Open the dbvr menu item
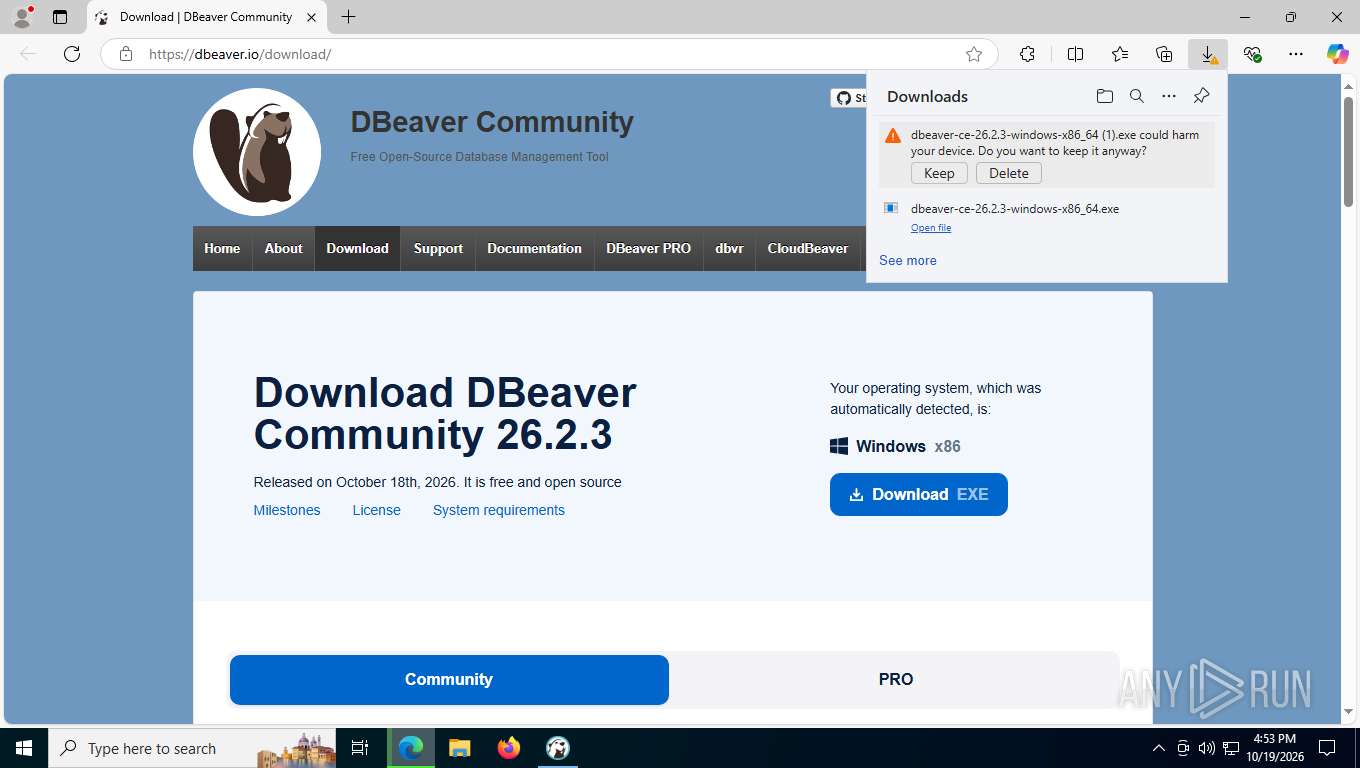Screen dimensions: 1360x768 (729, 248)
